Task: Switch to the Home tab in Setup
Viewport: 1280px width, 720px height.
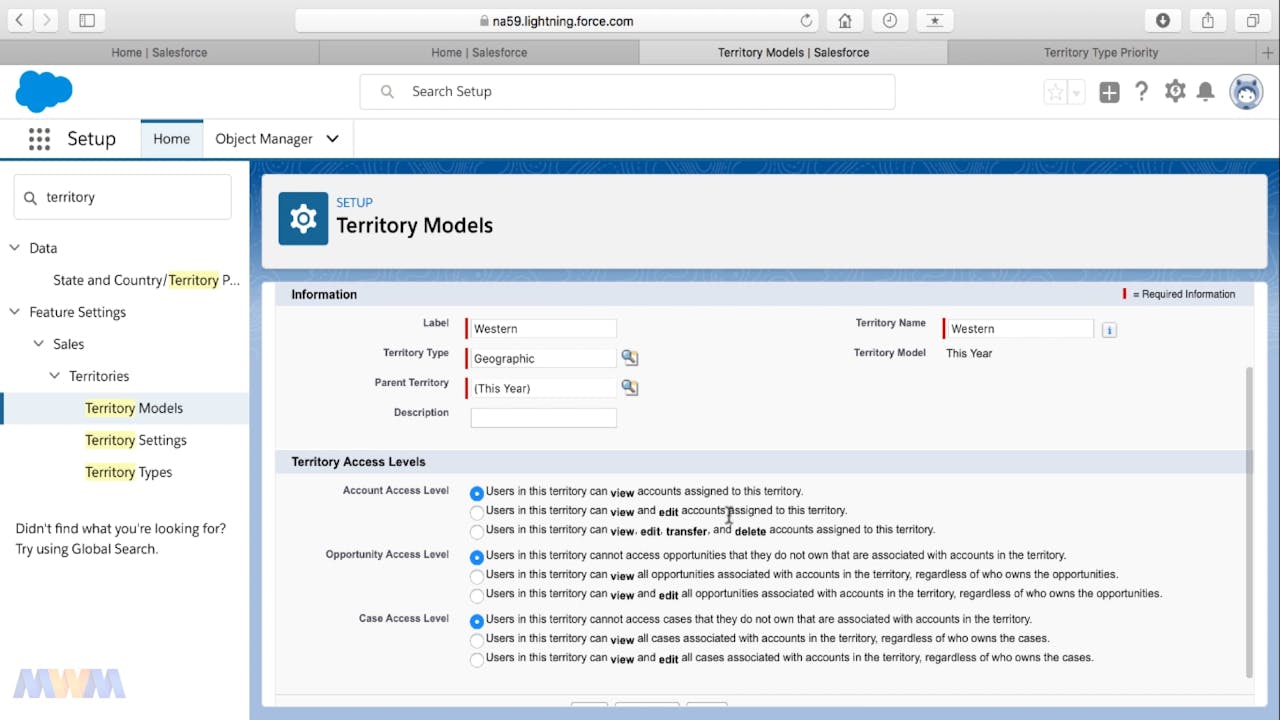Action: 171,139
